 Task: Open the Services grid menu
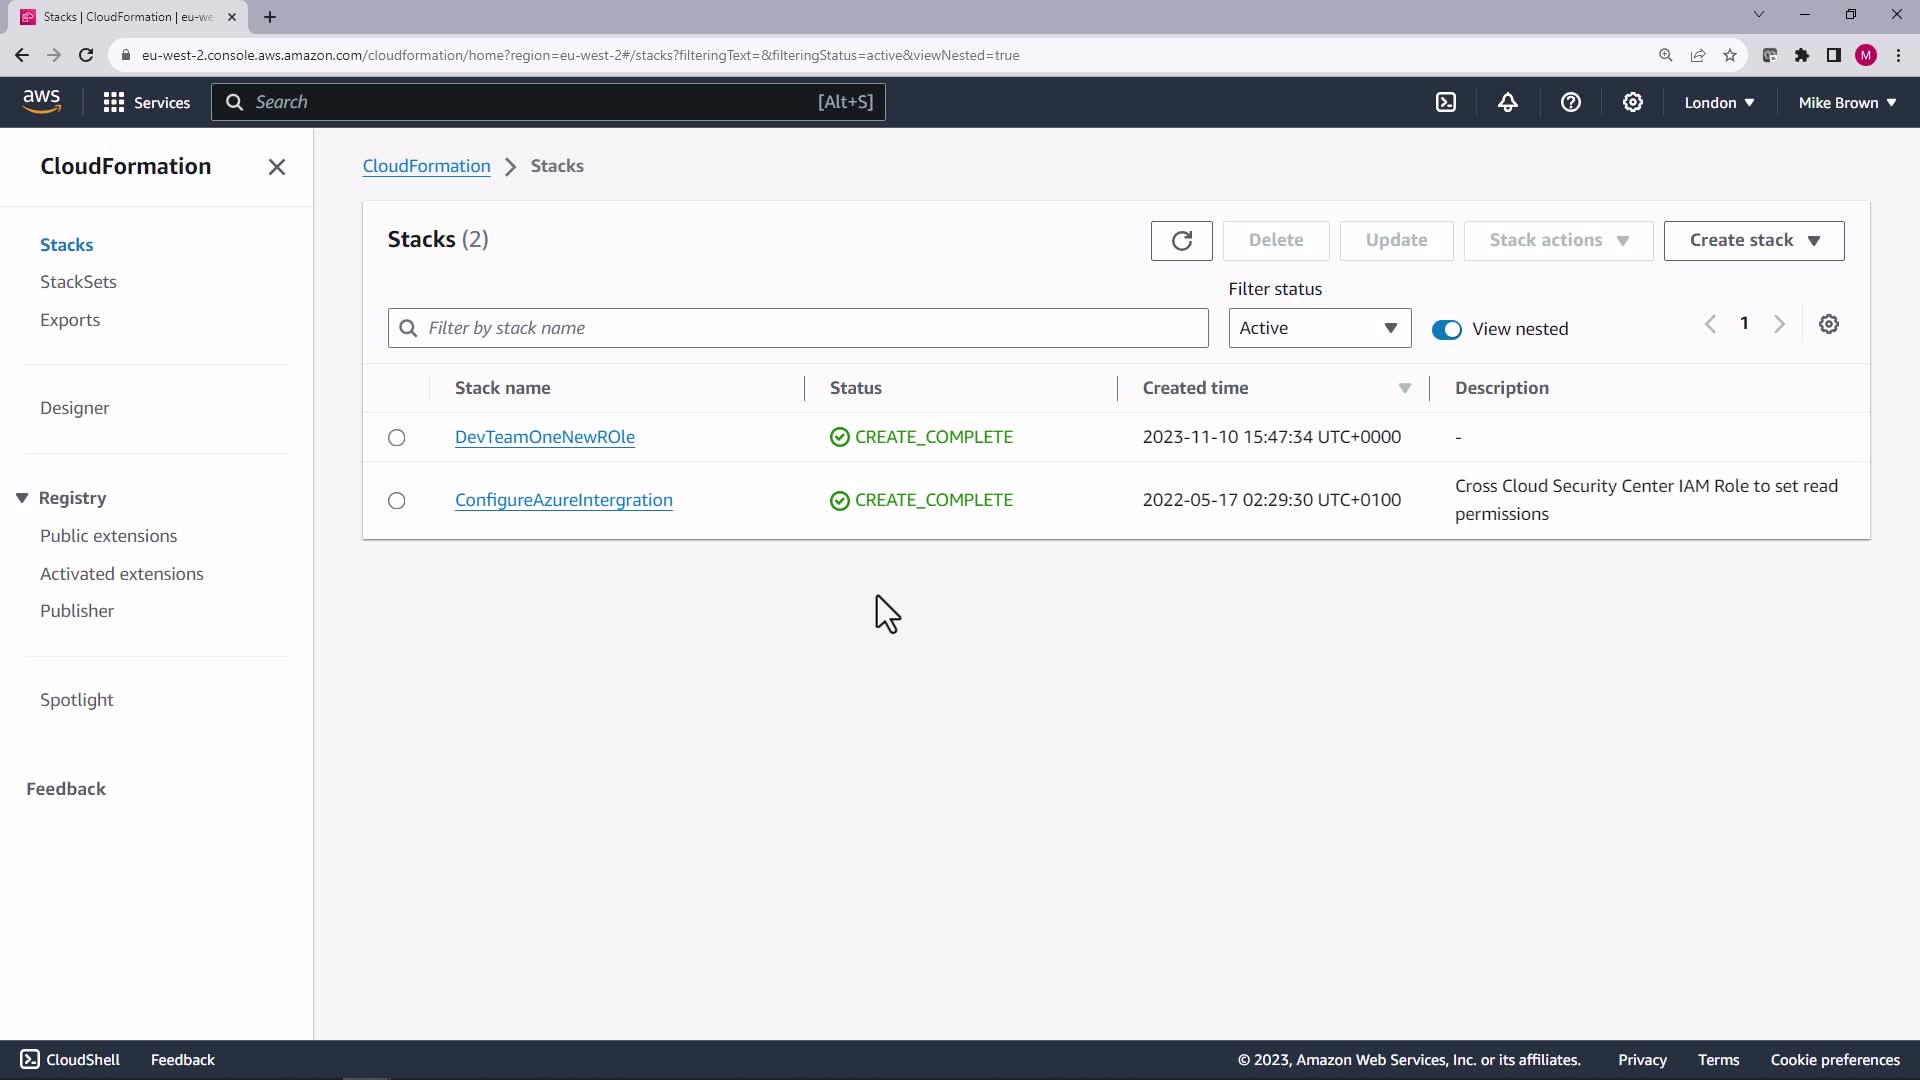[x=146, y=102]
